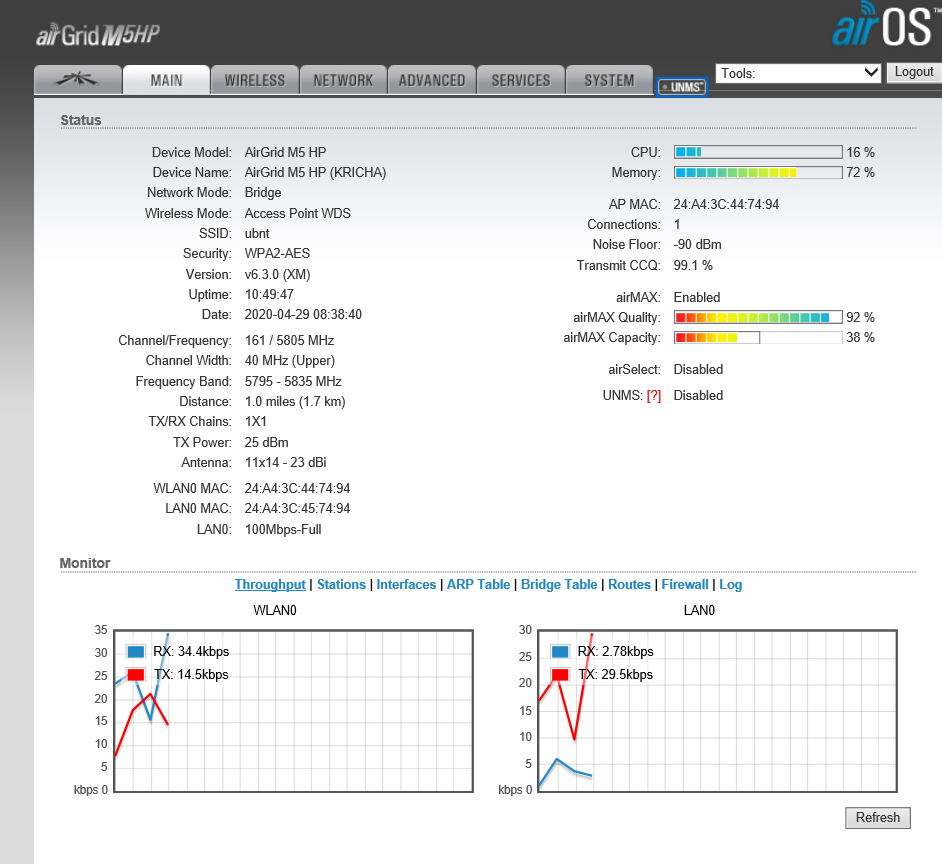Click the Memory percentage '72 %'

[861, 172]
